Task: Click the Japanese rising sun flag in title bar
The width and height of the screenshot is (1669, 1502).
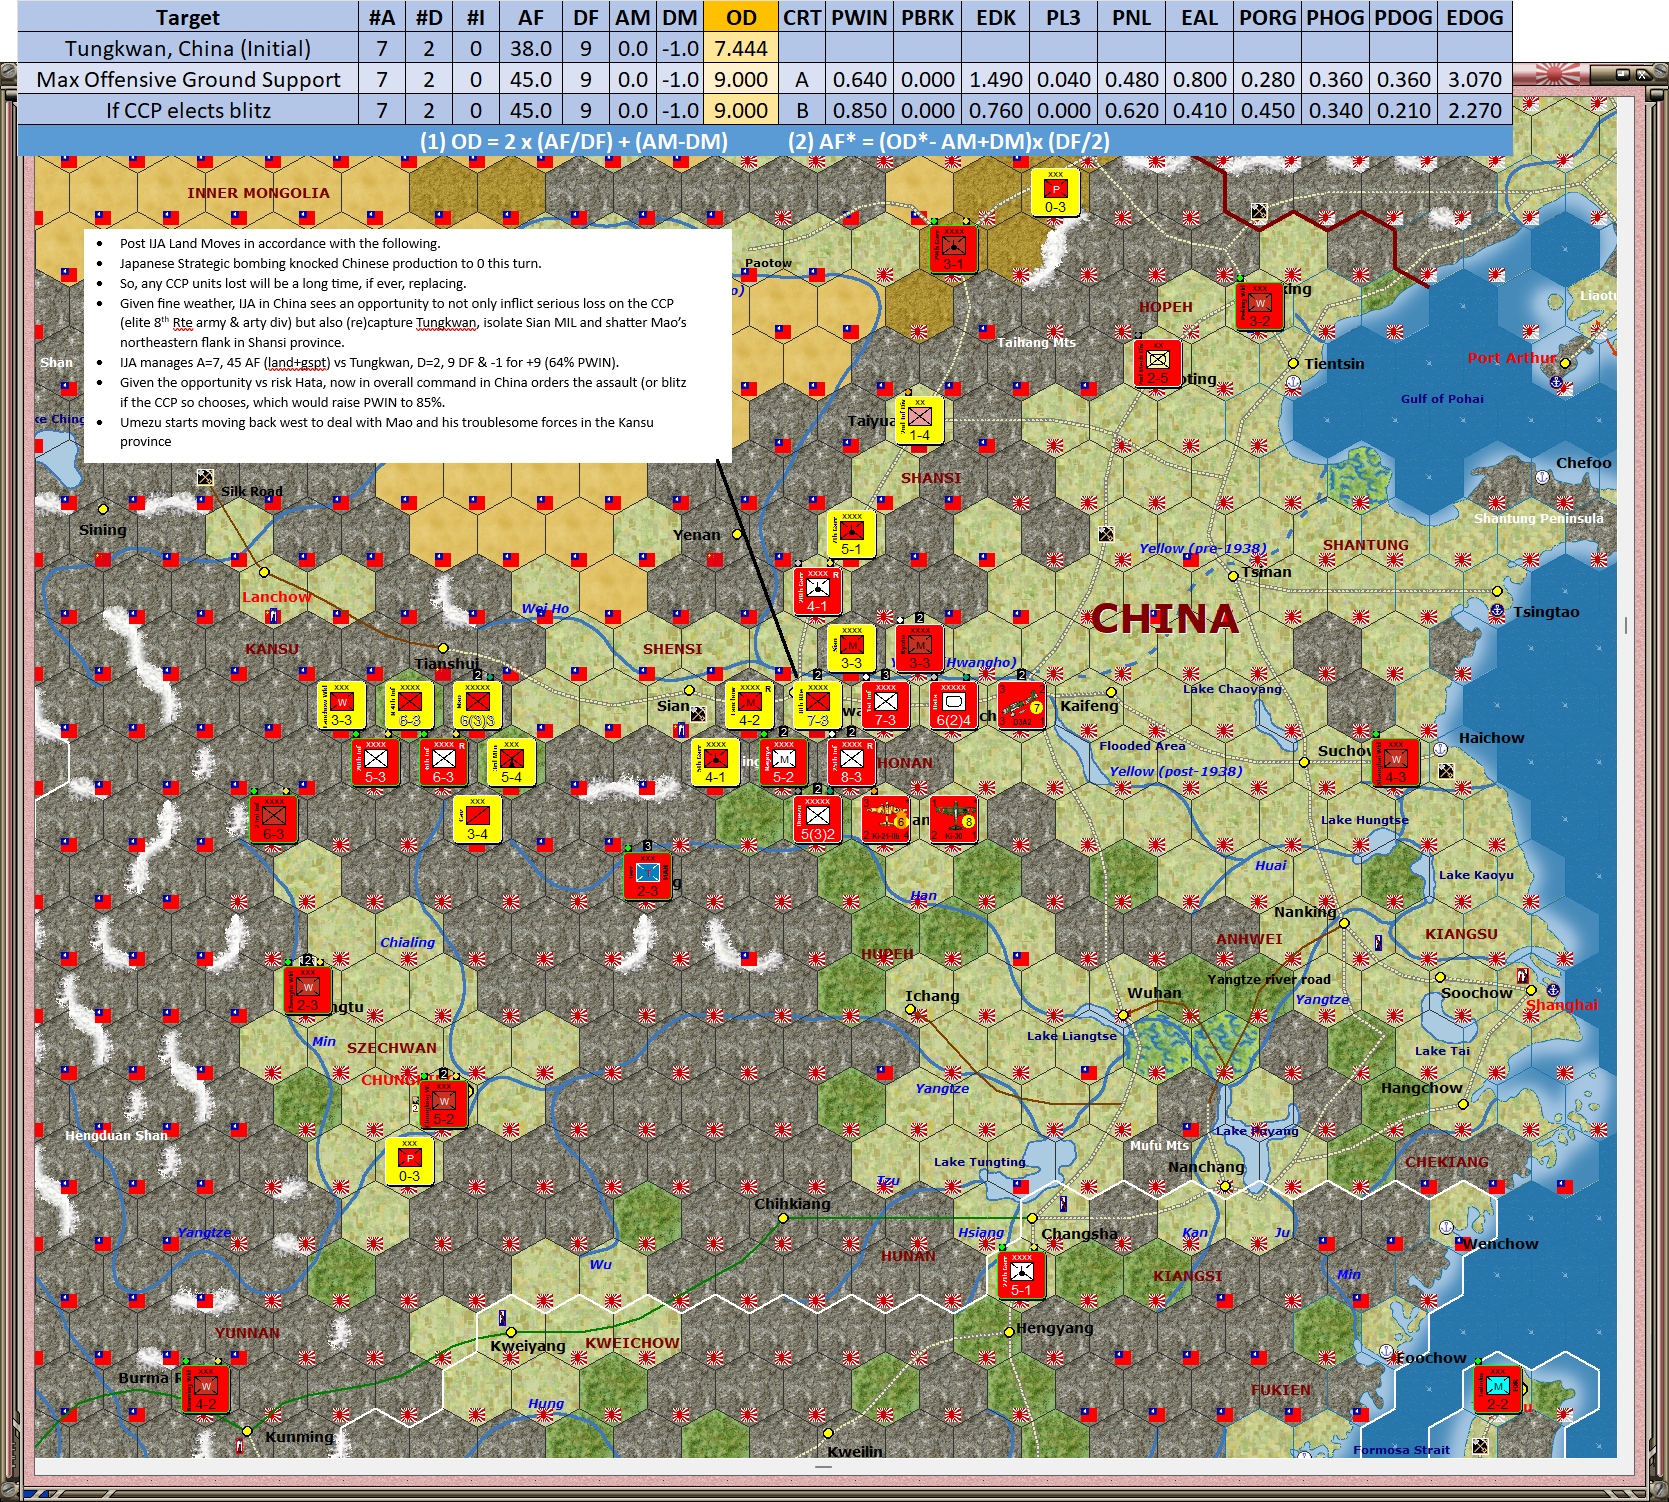Action: (x=1559, y=73)
